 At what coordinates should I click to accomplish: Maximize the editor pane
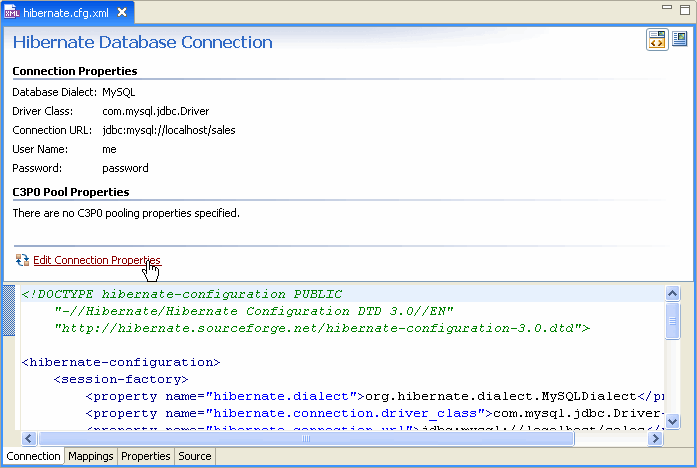(x=685, y=9)
